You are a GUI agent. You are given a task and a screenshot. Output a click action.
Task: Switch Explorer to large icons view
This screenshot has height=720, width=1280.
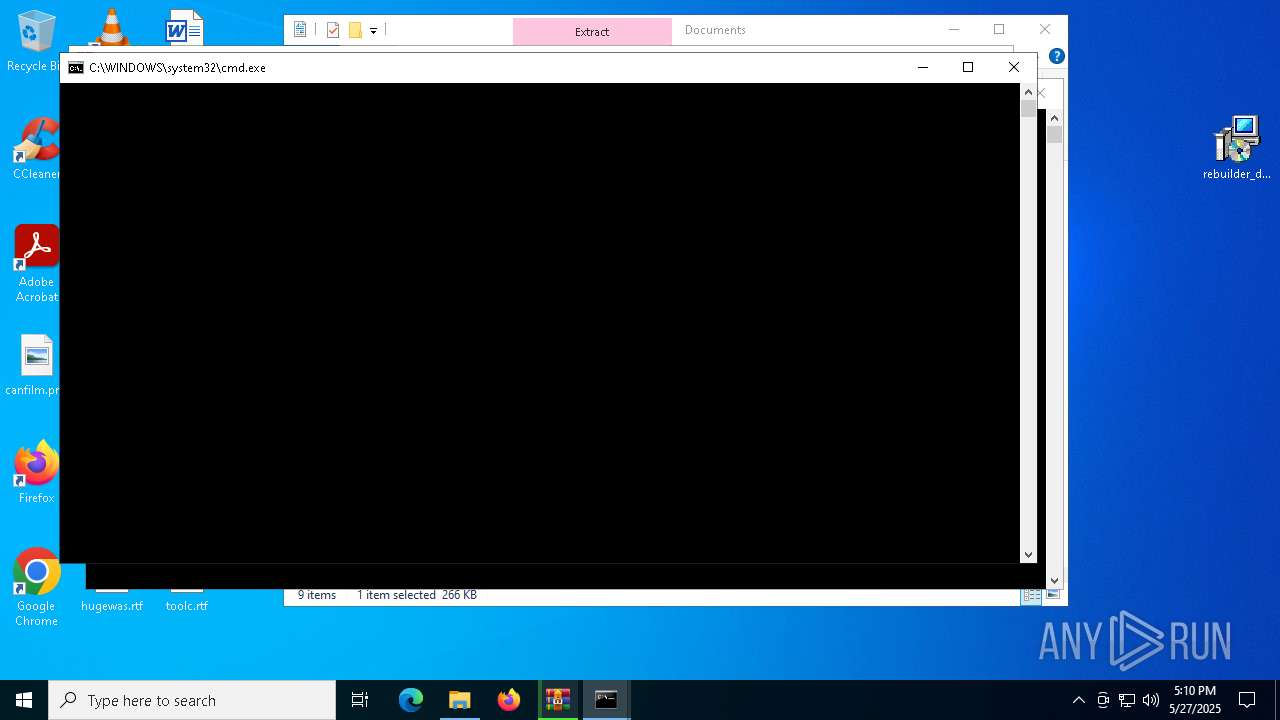[1052, 595]
